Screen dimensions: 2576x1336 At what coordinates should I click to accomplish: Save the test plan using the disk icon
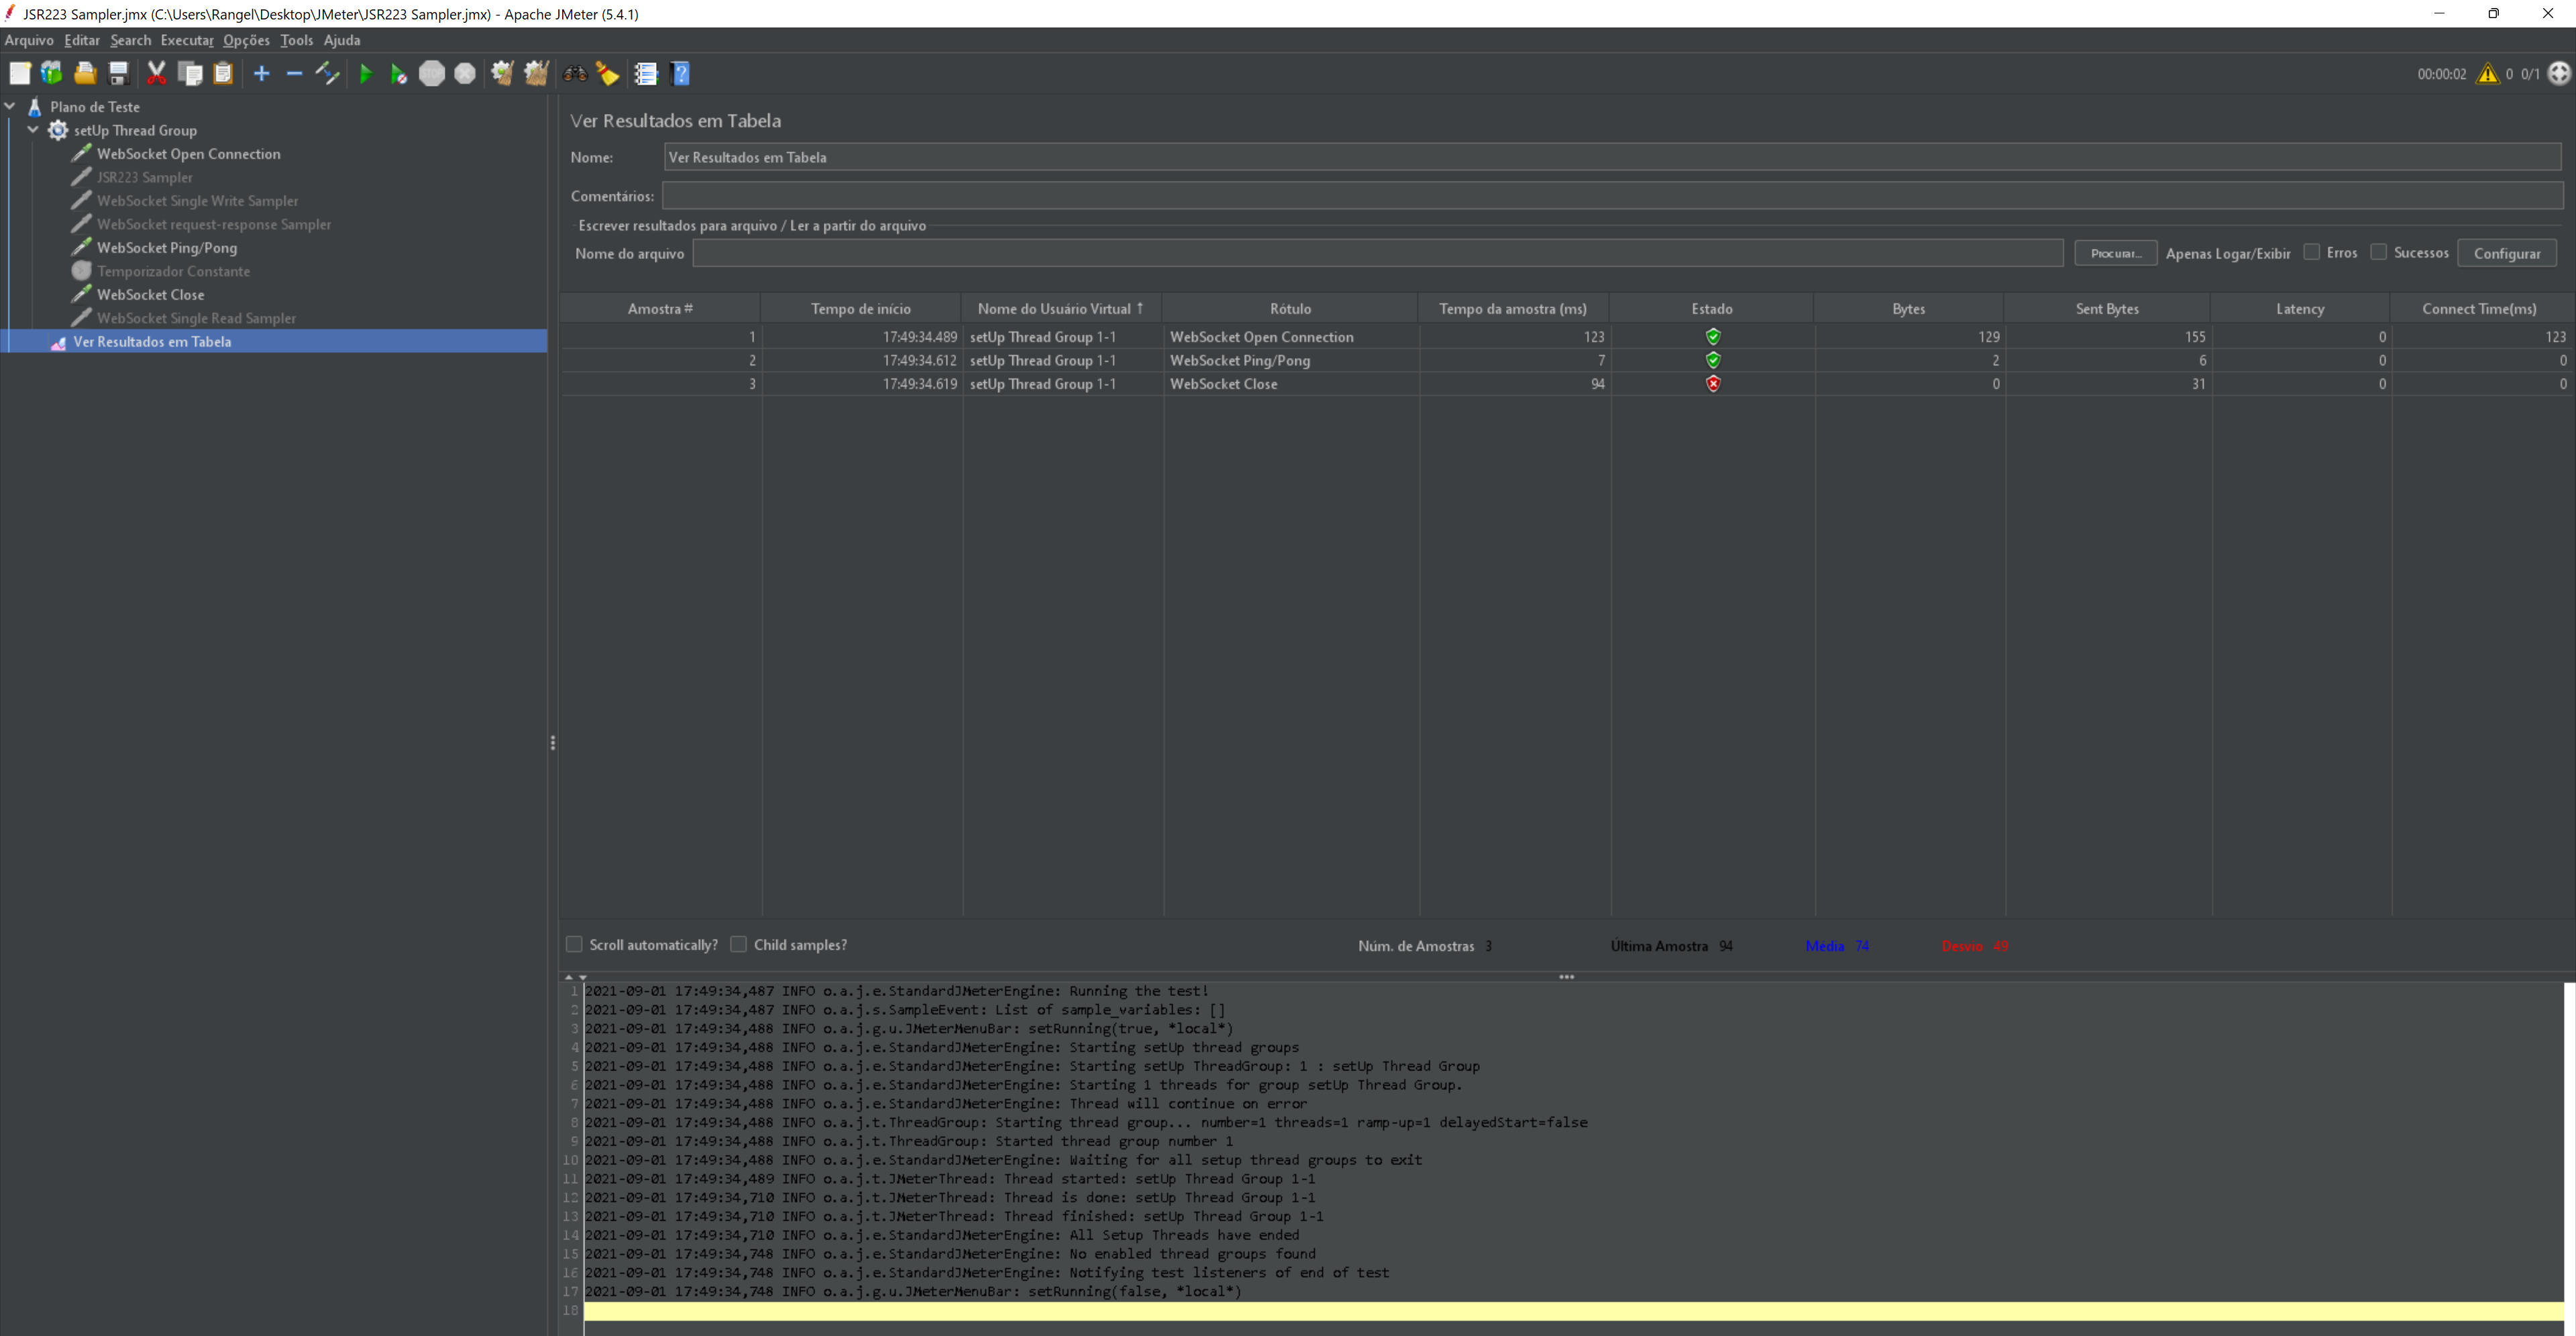click(x=118, y=73)
